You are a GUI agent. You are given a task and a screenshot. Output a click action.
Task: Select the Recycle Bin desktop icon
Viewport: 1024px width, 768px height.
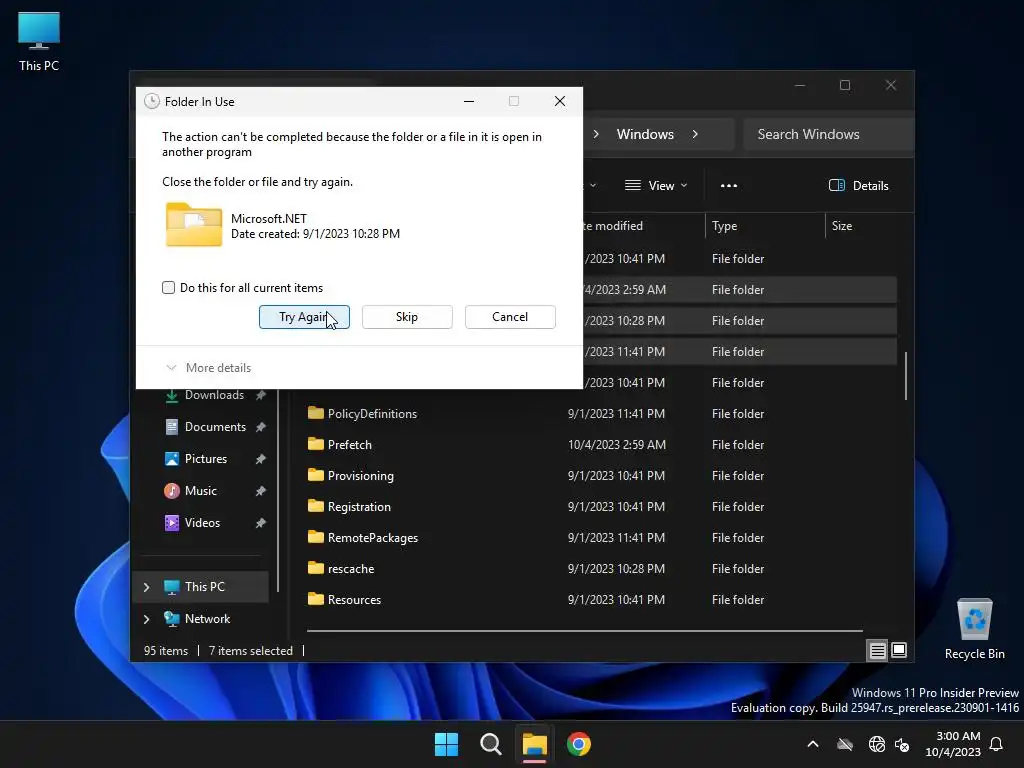point(974,630)
